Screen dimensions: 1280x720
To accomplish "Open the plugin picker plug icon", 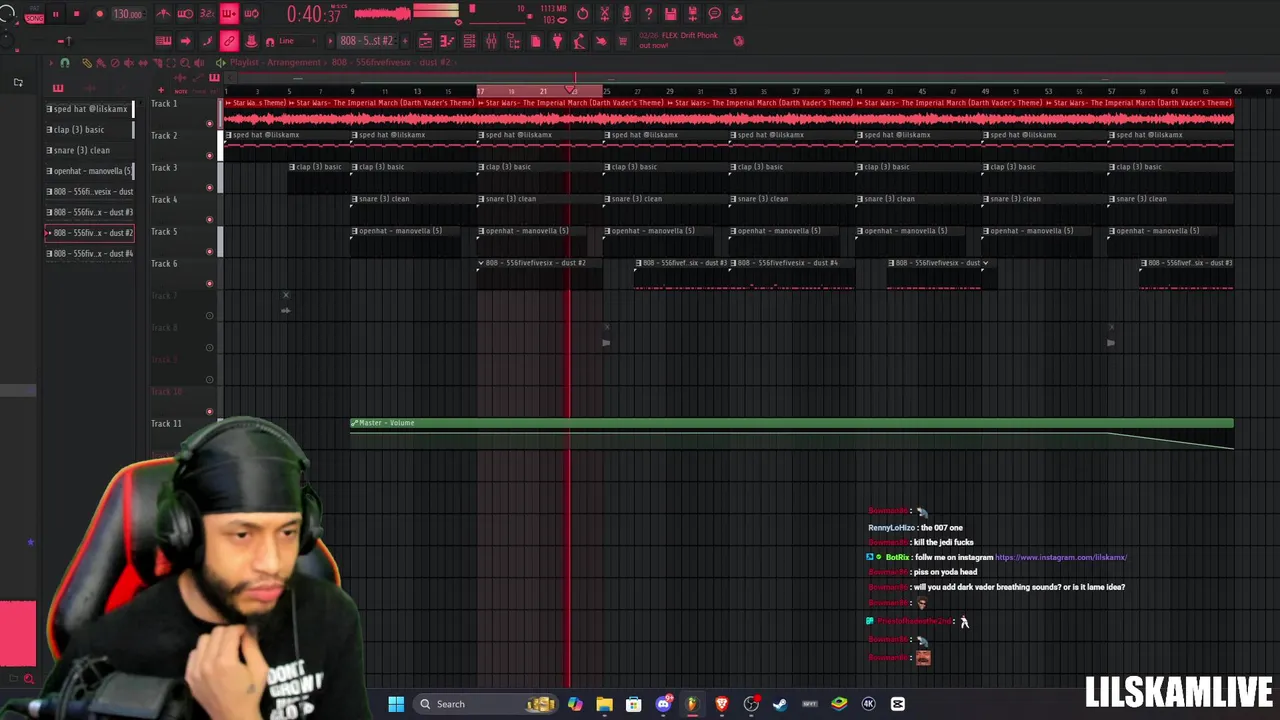I will (557, 41).
